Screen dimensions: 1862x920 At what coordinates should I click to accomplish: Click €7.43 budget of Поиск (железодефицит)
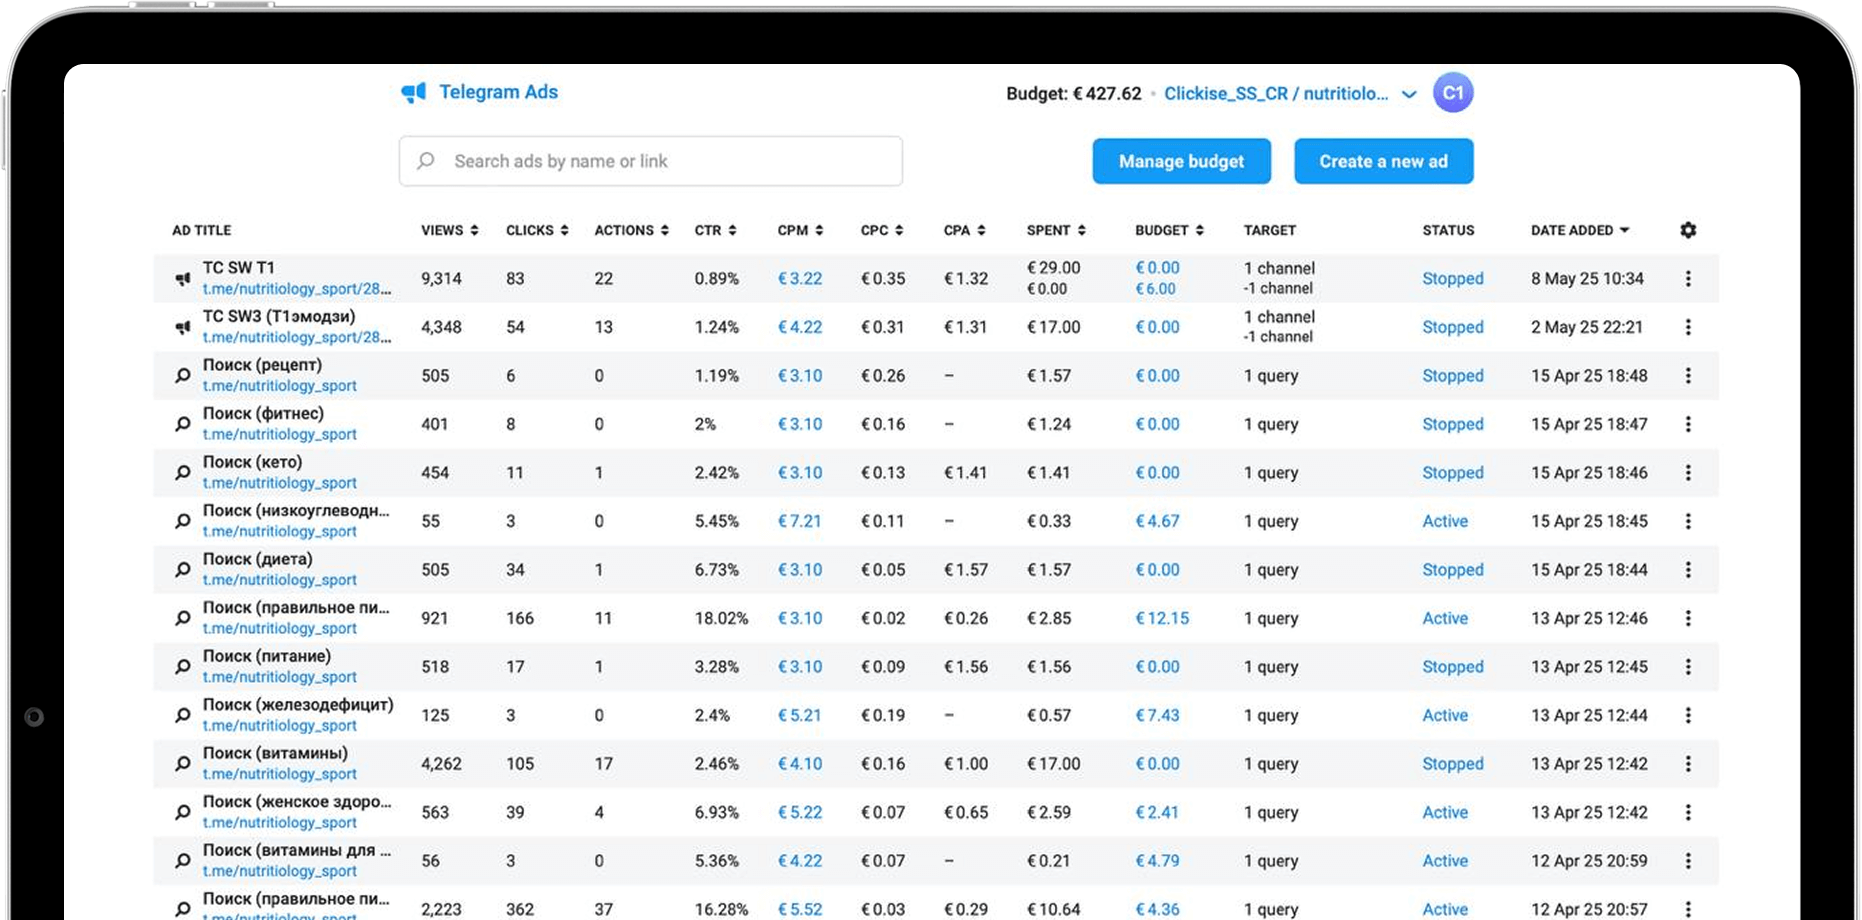[x=1157, y=715]
